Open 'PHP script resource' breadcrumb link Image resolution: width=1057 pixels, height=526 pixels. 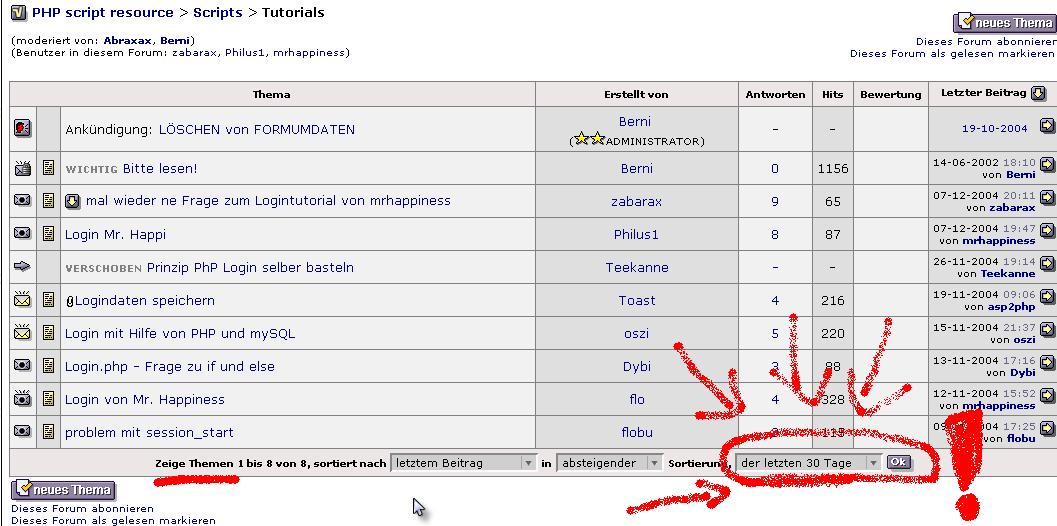pyautogui.click(x=103, y=13)
